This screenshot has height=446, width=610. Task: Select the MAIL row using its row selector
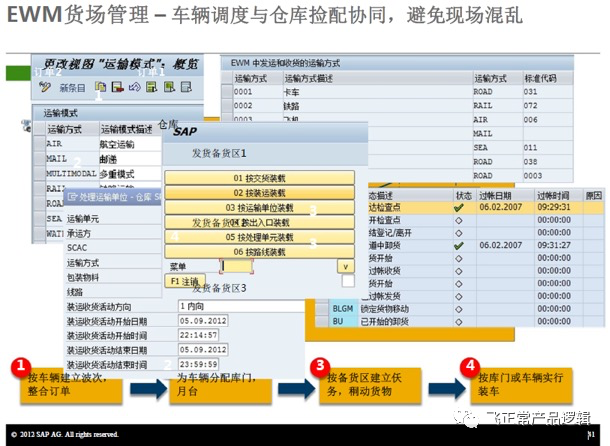tap(39, 158)
